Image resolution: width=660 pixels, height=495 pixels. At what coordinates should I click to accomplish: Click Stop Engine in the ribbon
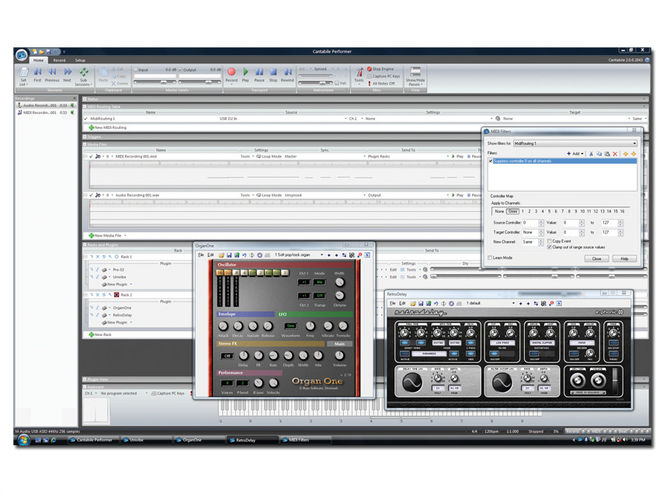381,69
